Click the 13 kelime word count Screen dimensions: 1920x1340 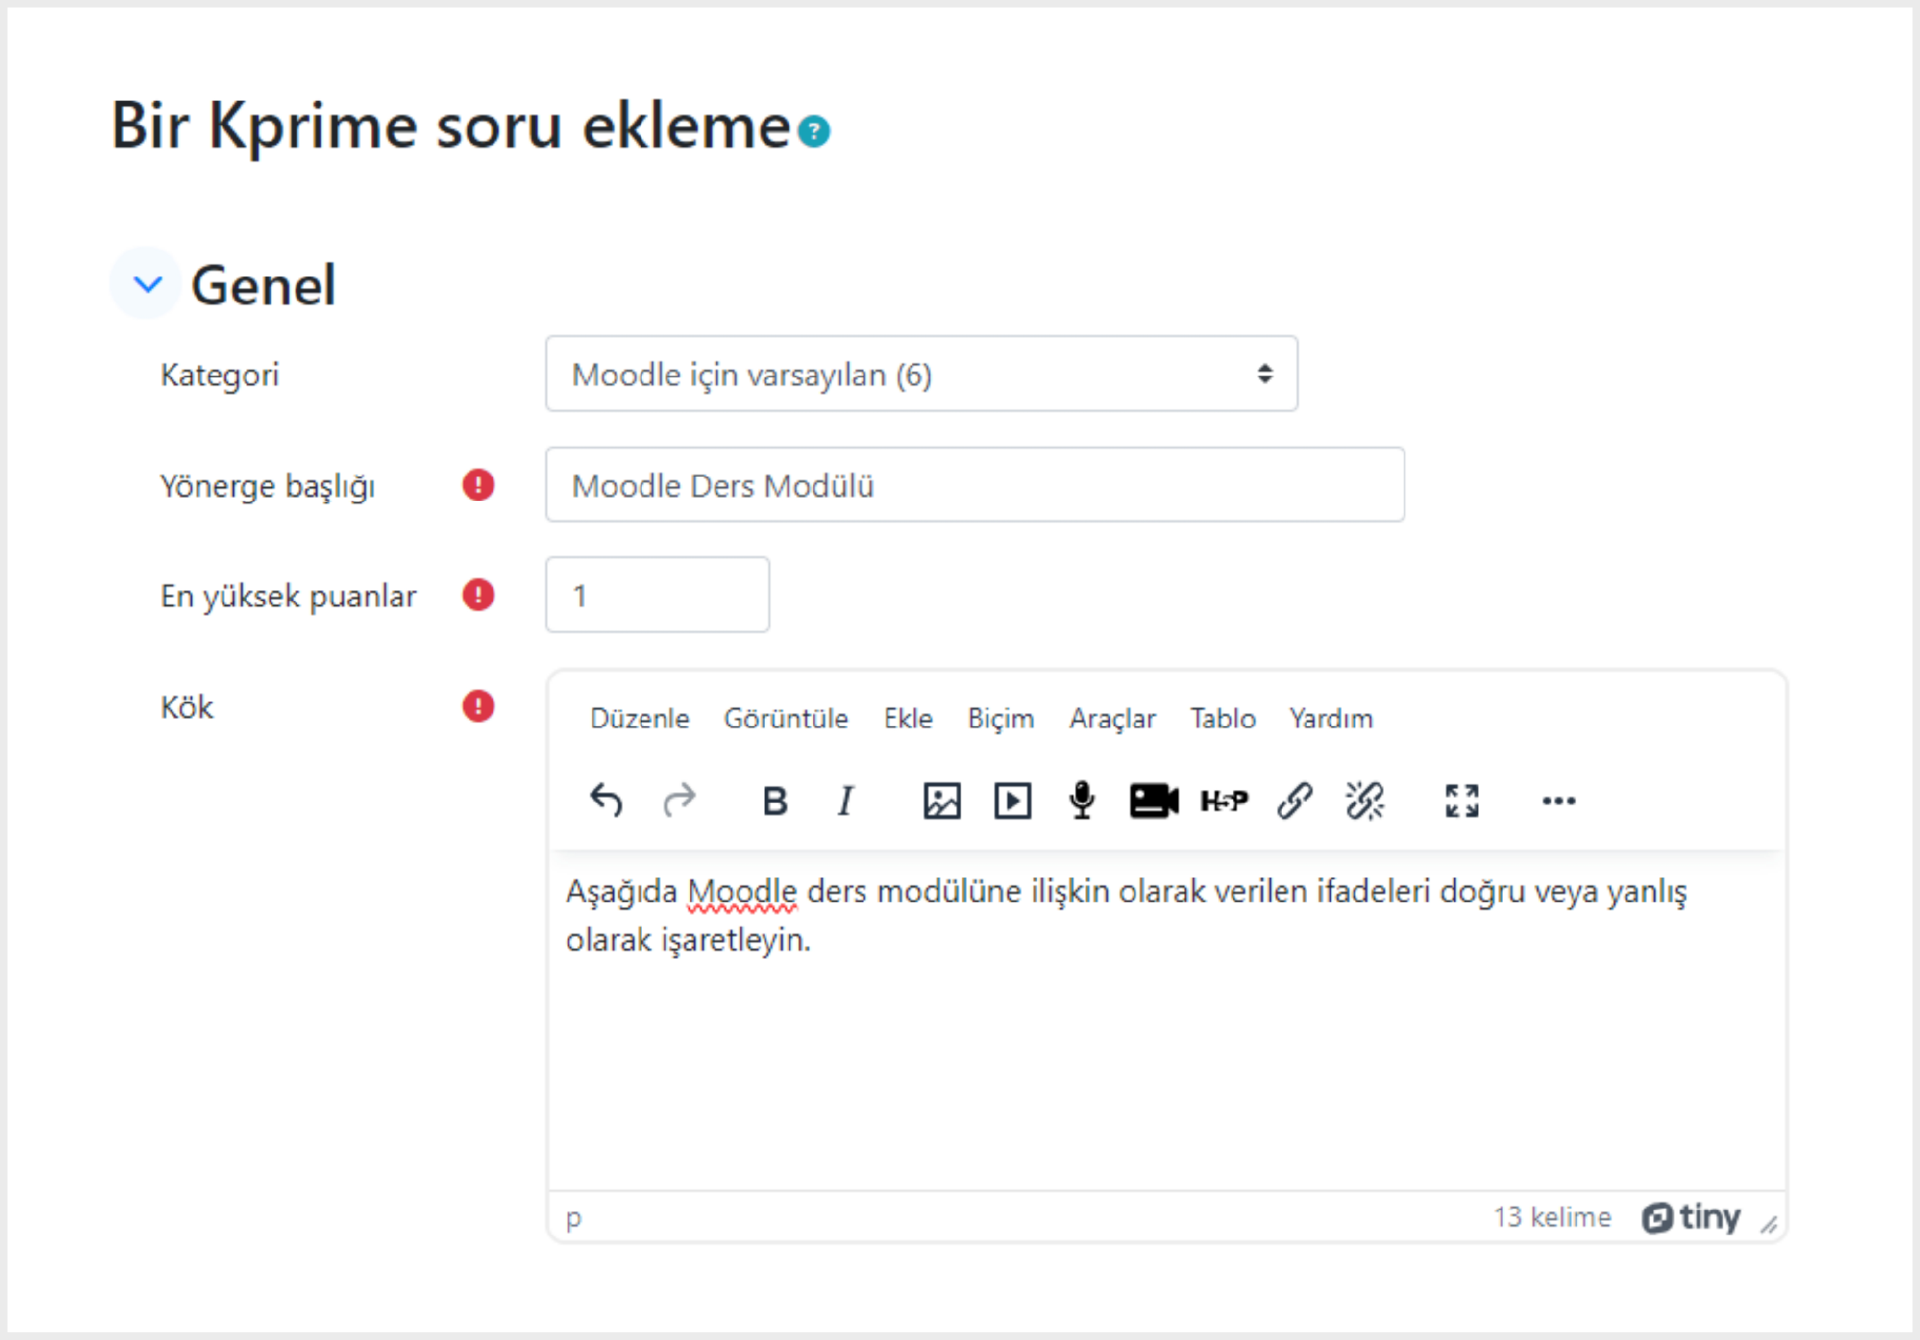pyautogui.click(x=1552, y=1217)
